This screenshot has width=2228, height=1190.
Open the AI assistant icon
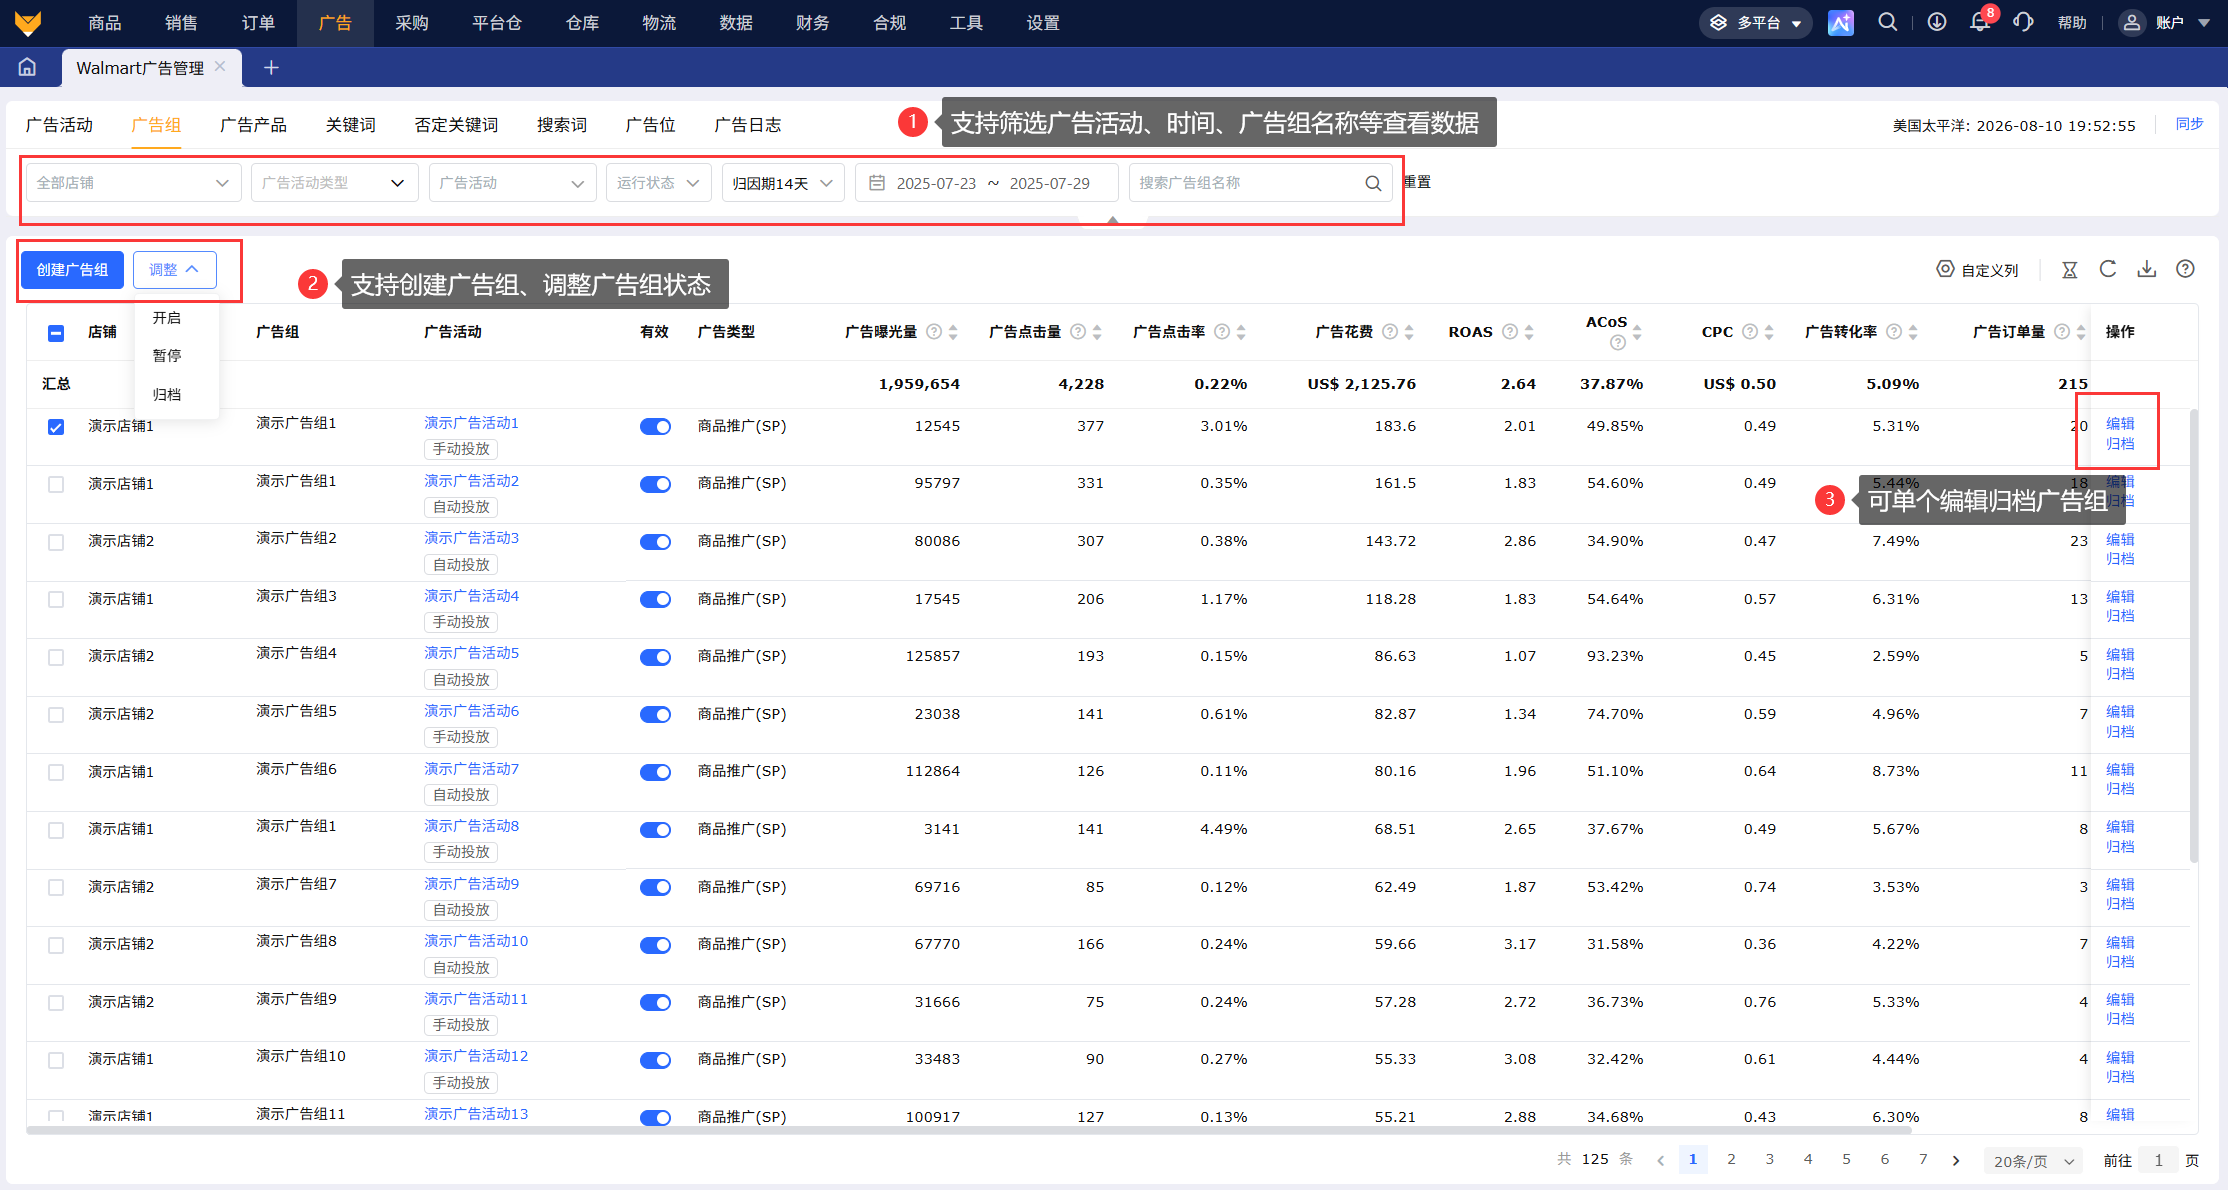[x=1840, y=23]
